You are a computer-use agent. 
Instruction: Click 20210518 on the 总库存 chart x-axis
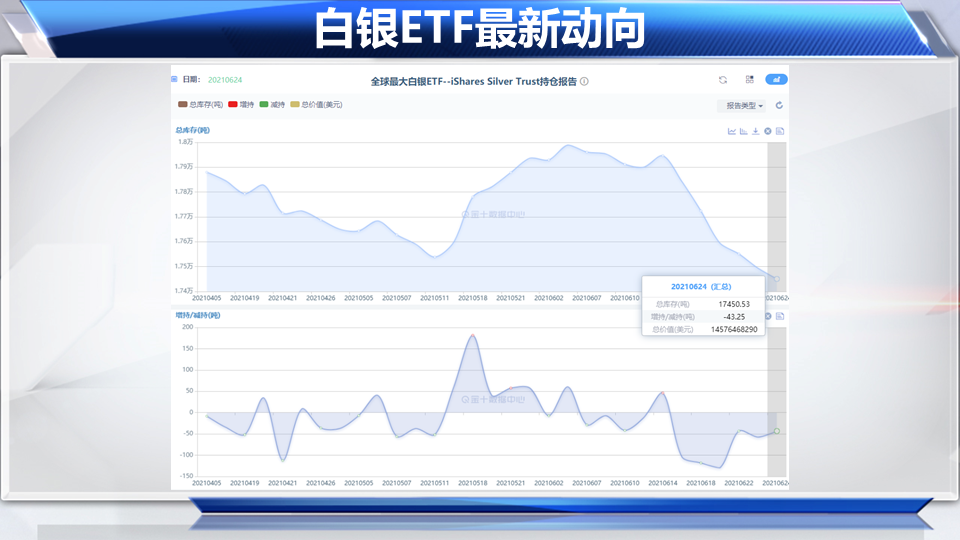click(x=473, y=298)
